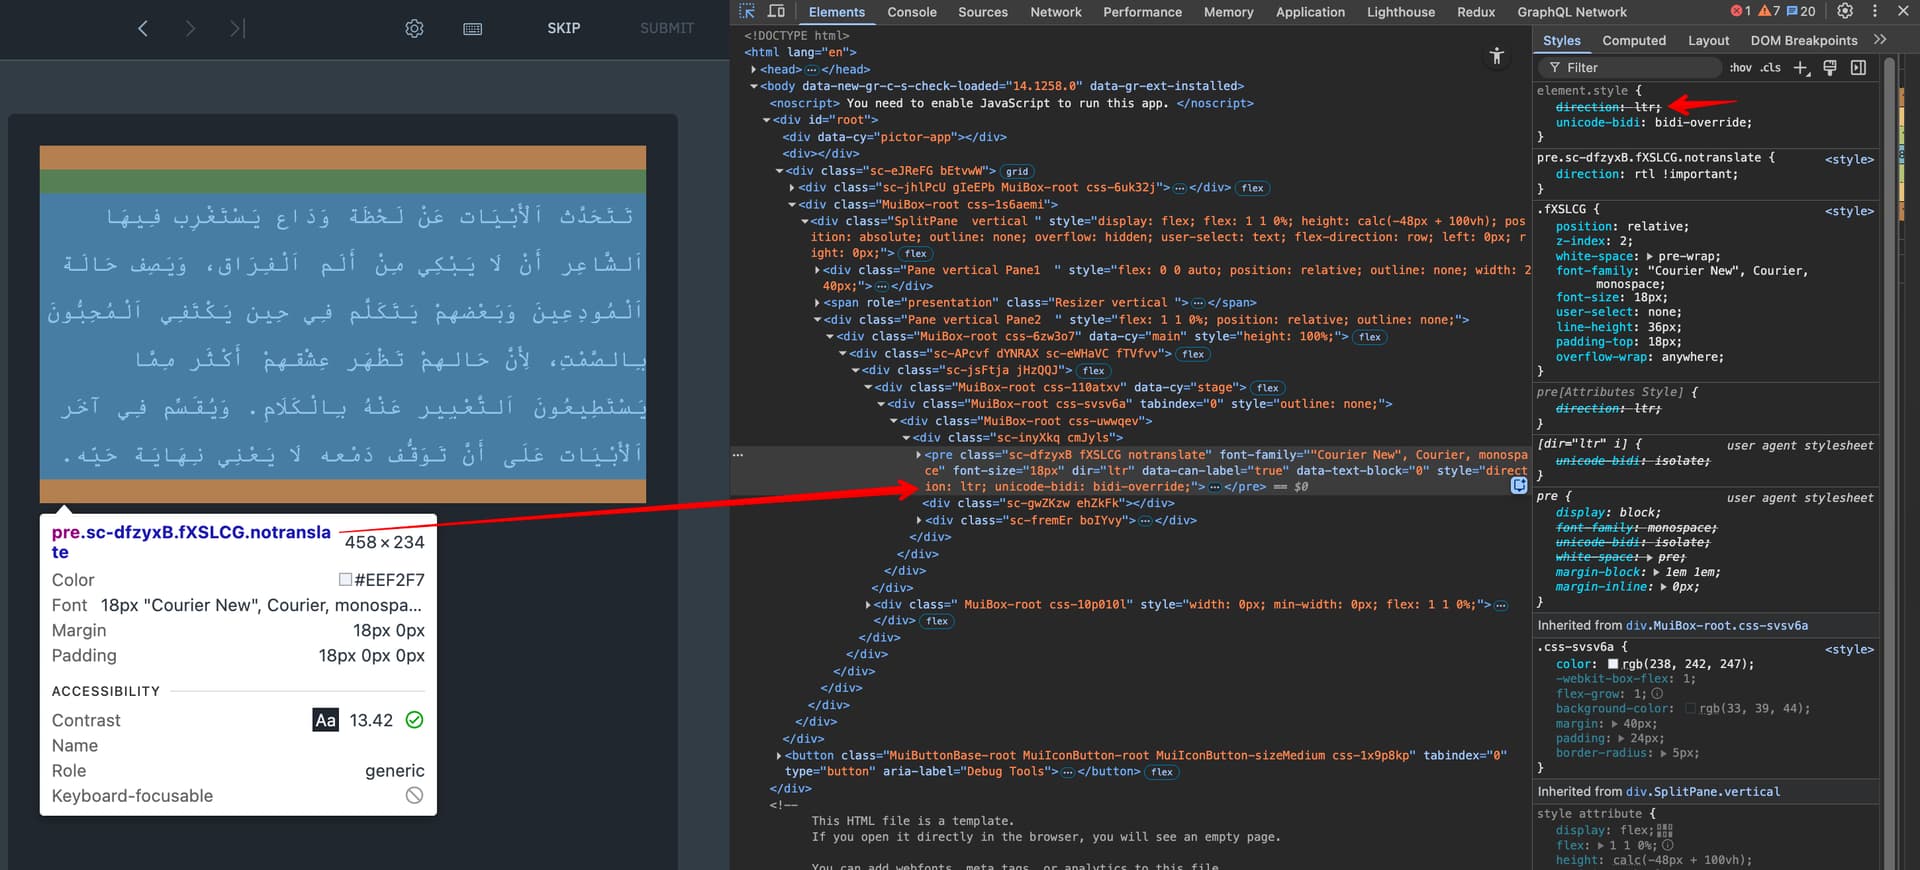Show more Styles pane tabs chevron
This screenshot has width=1920, height=870.
click(1880, 40)
